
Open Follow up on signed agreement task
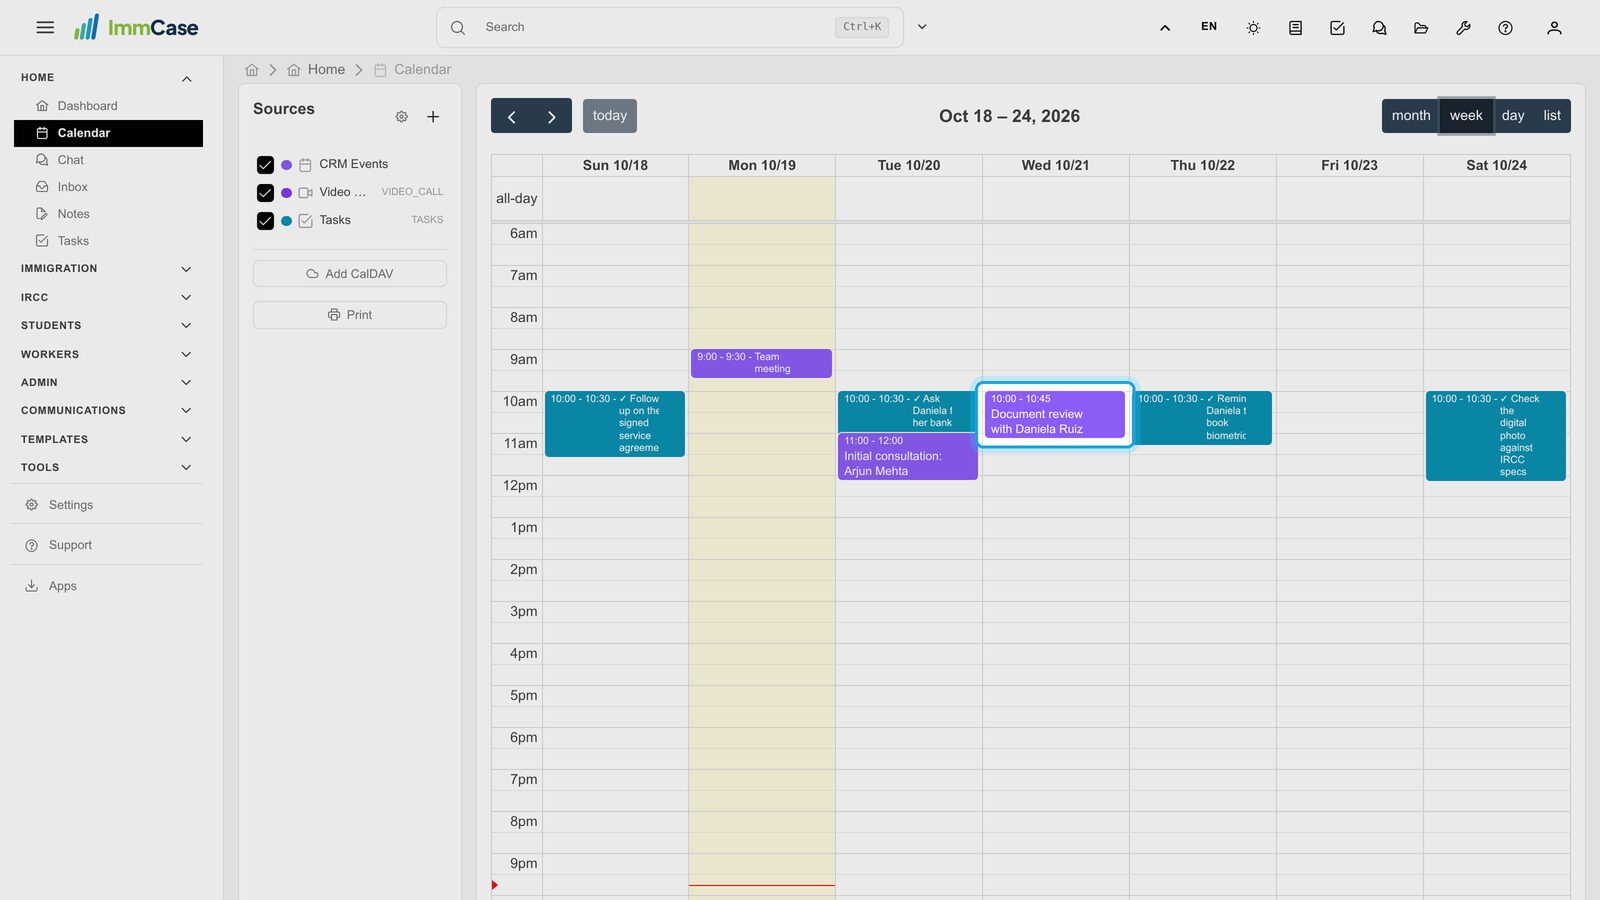point(615,424)
